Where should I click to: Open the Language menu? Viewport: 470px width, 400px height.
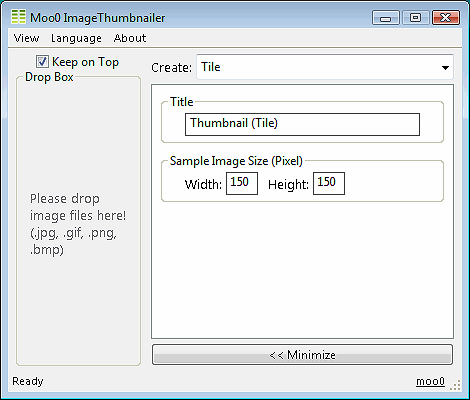pos(76,38)
